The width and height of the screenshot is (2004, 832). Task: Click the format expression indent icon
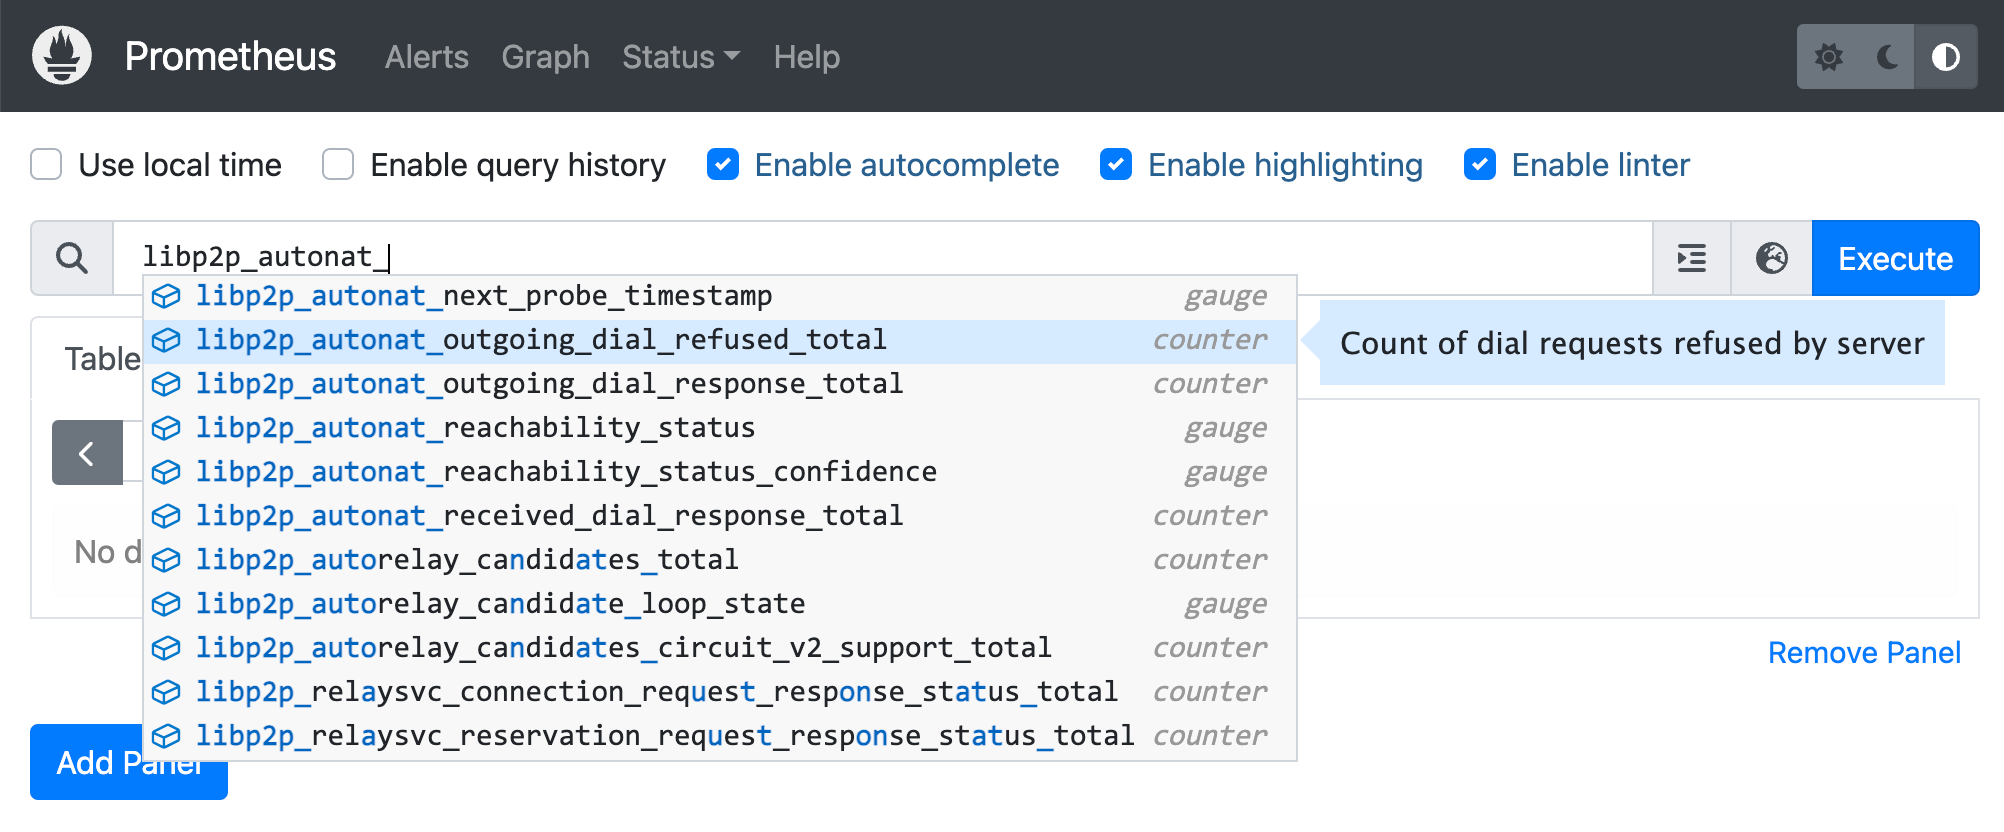[x=1691, y=258]
